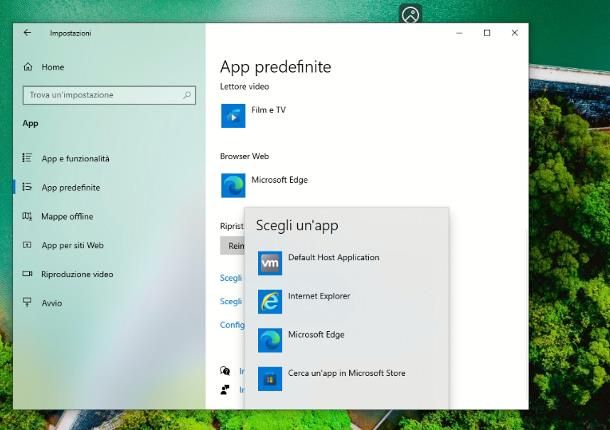Screen dimensions: 610x430
Task: Change video player from Film e TV
Action: [268, 110]
